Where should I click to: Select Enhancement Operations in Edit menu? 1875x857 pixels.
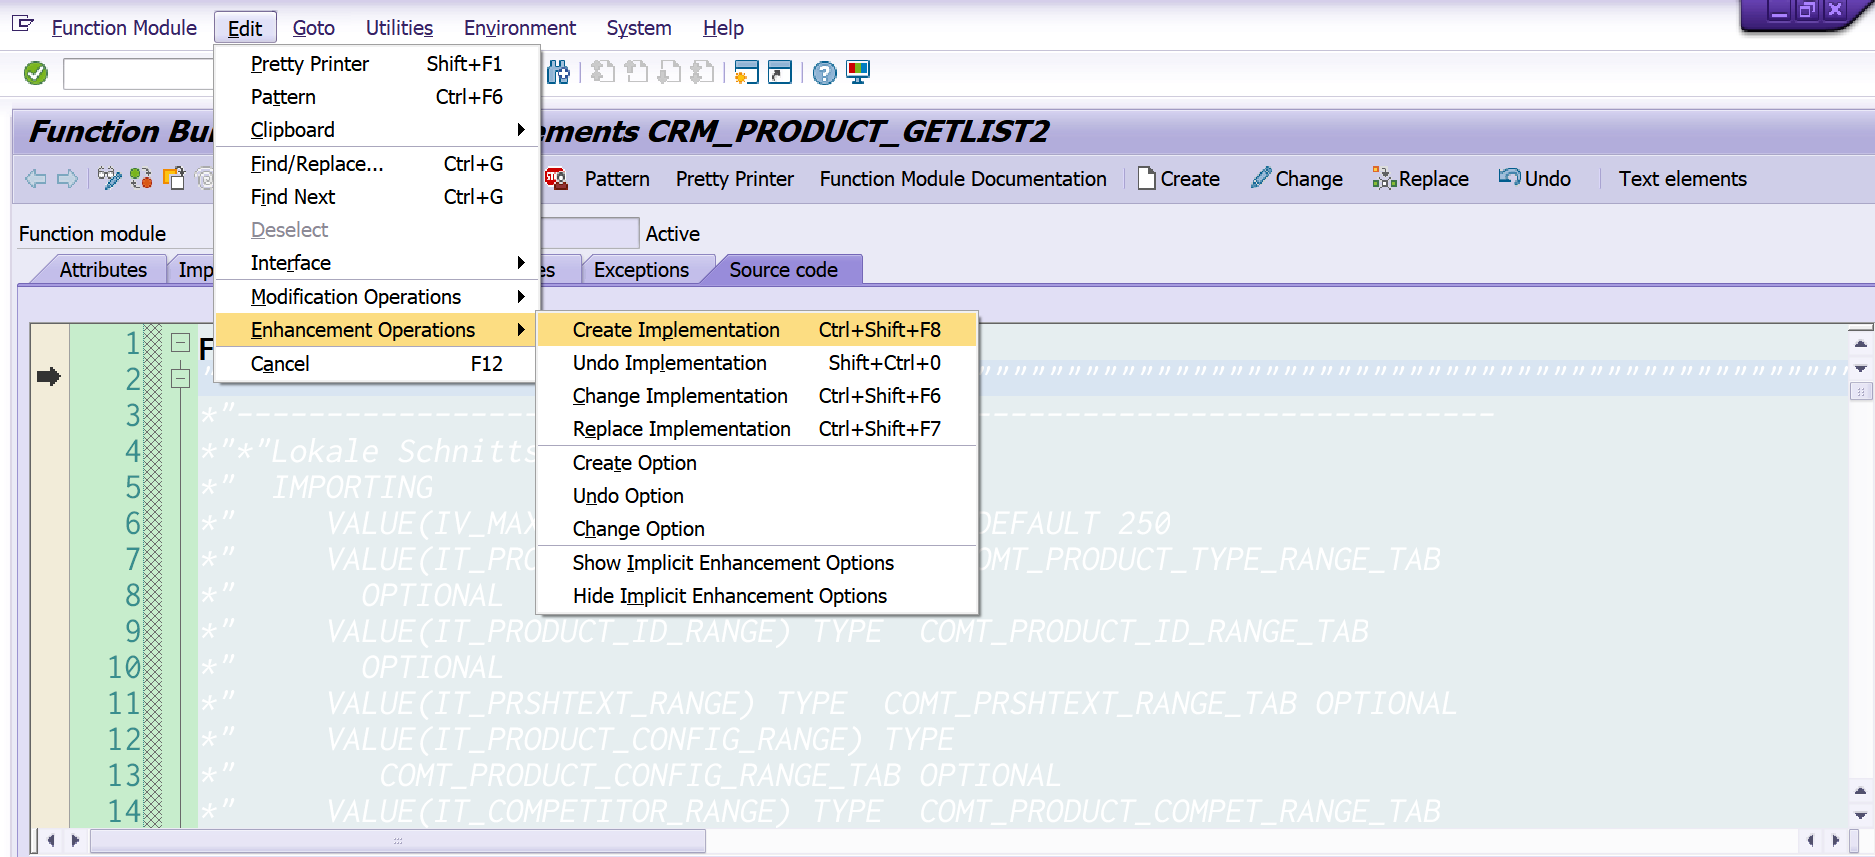coord(377,330)
